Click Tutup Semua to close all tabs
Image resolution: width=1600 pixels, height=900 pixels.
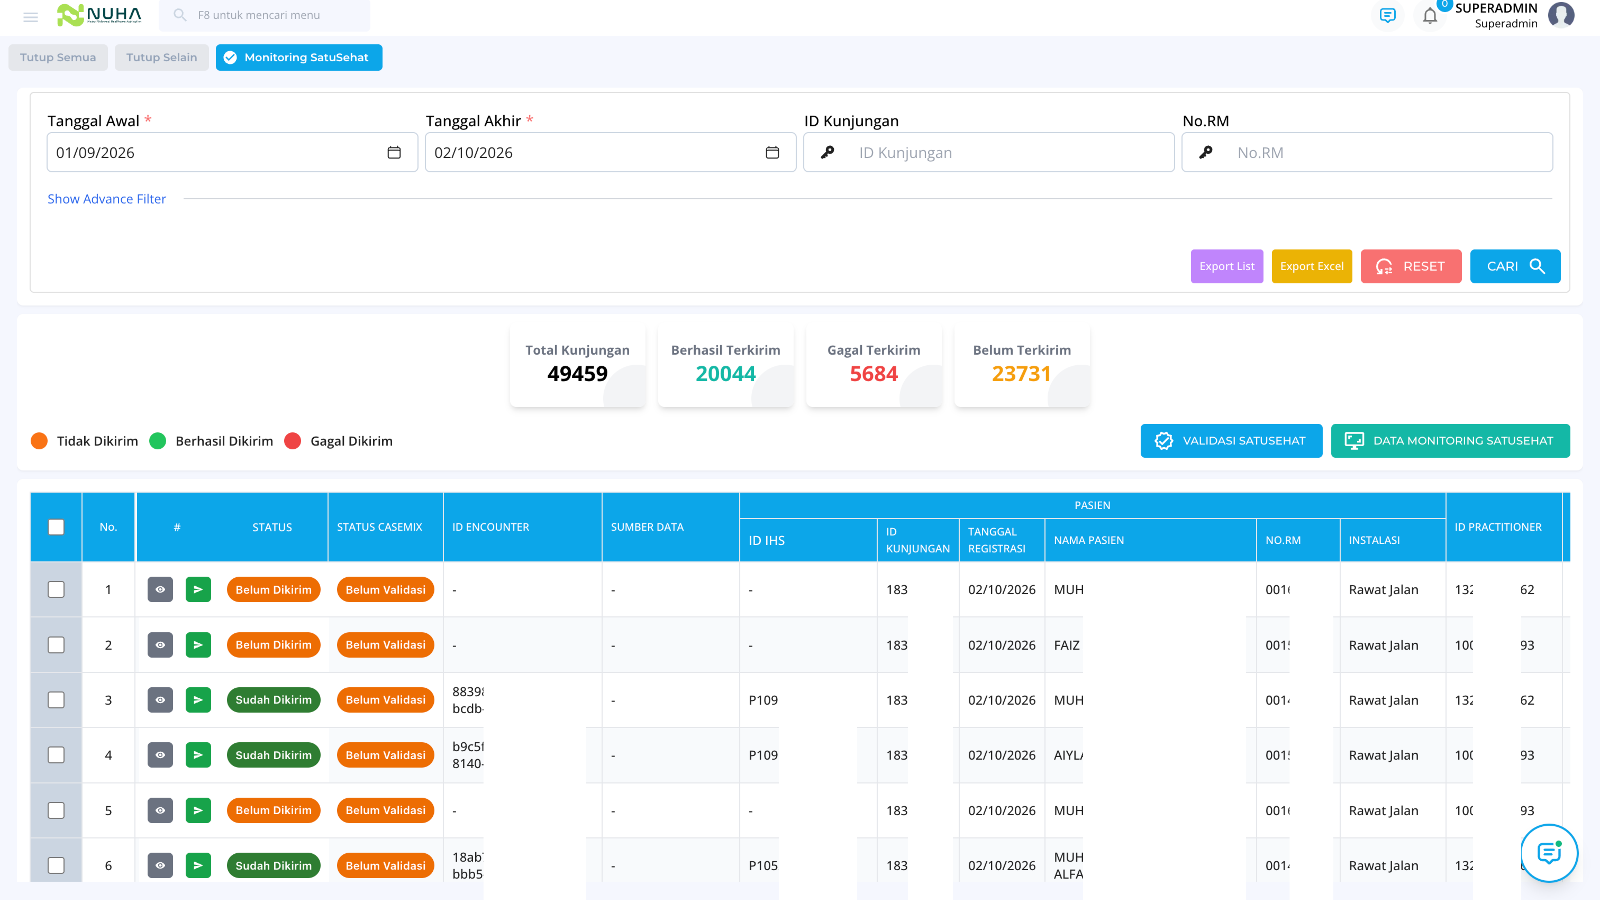tap(58, 57)
